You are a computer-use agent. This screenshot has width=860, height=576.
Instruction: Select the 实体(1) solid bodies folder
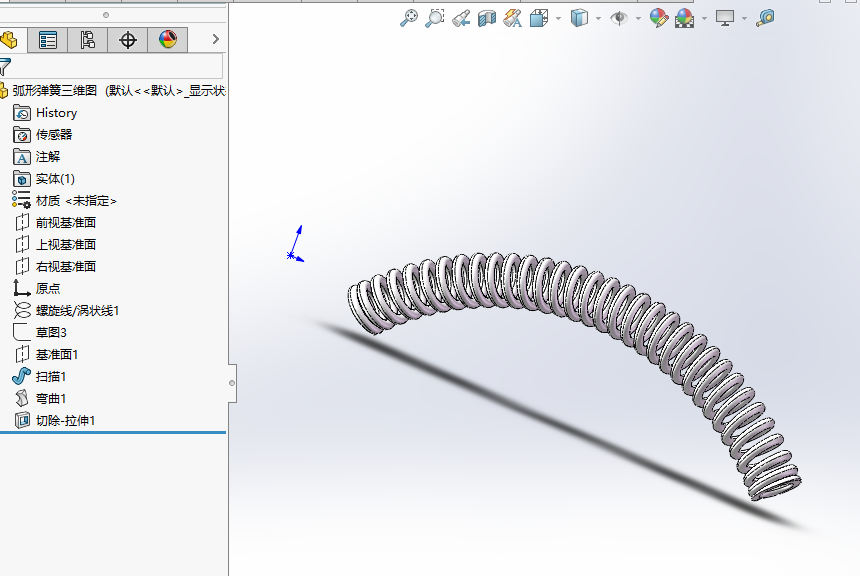click(x=44, y=179)
